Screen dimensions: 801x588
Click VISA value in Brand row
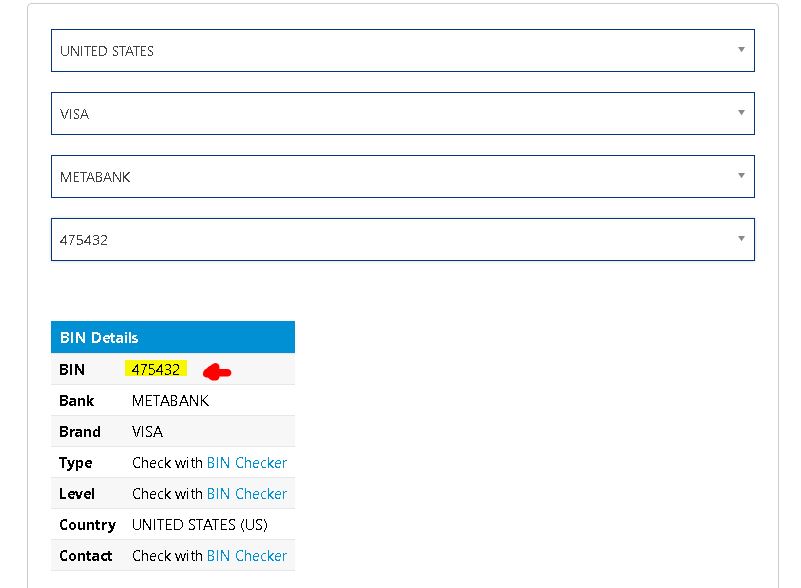[147, 432]
